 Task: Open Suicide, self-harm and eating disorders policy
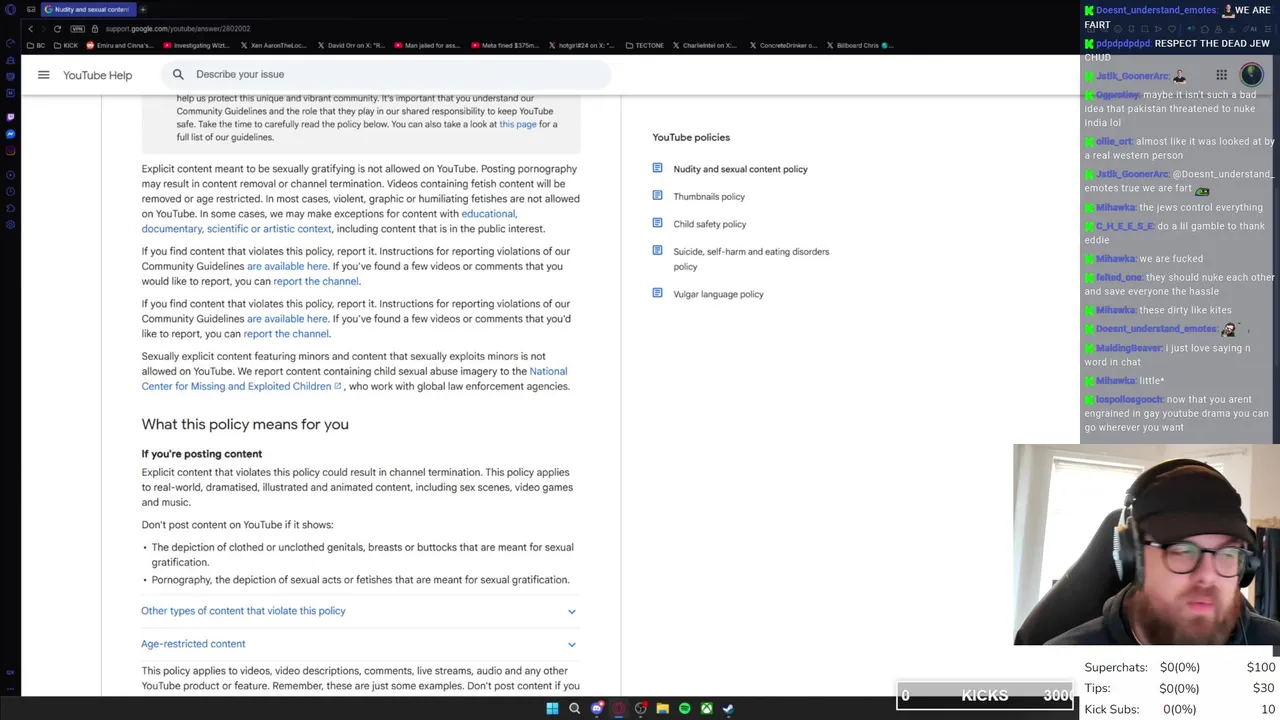pos(751,259)
